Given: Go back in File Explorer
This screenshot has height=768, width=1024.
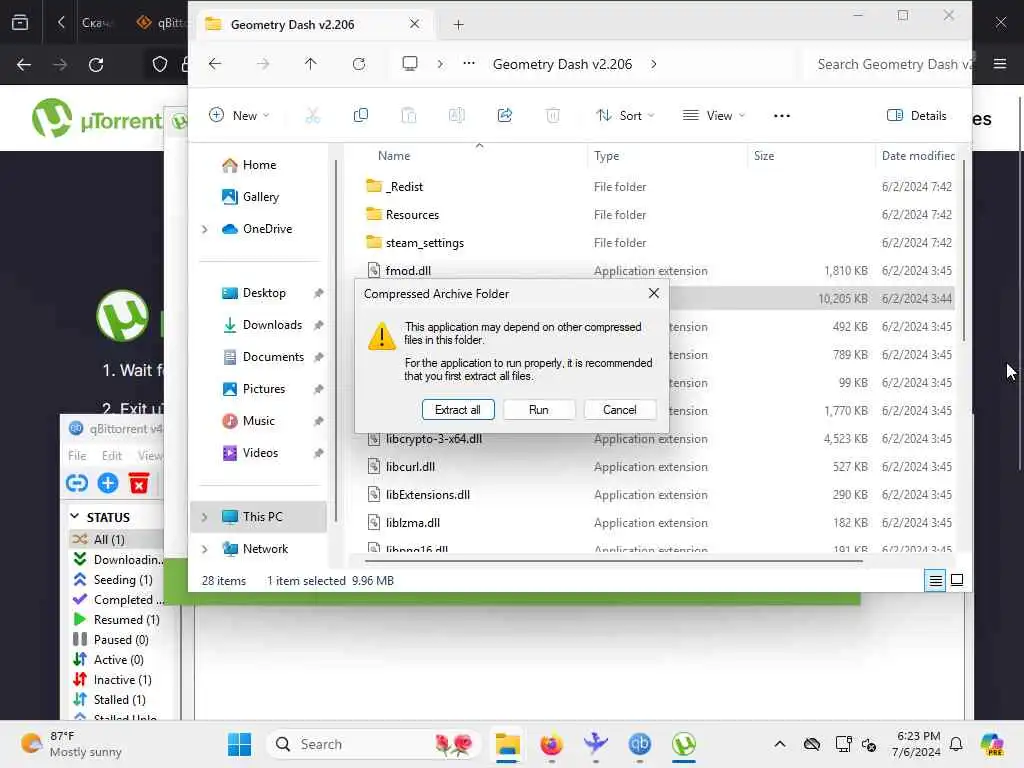Looking at the screenshot, I should [215, 64].
